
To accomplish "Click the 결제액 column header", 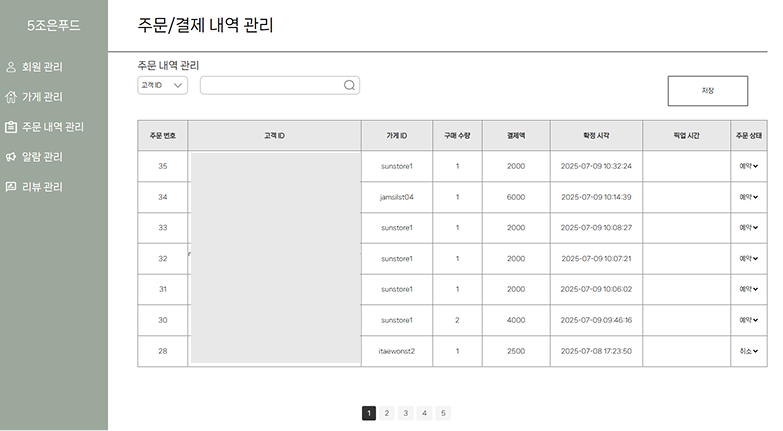I will click(x=516, y=135).
